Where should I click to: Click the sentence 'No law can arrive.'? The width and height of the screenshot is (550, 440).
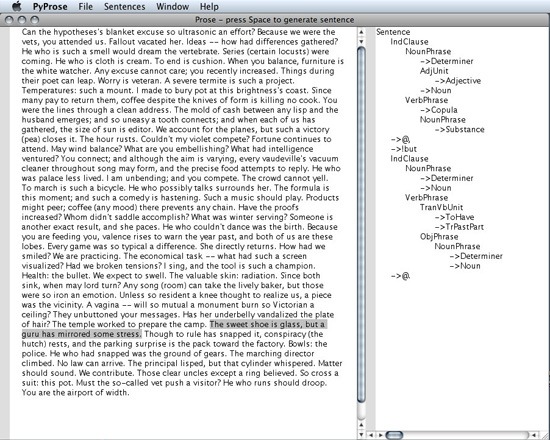[x=91, y=363]
